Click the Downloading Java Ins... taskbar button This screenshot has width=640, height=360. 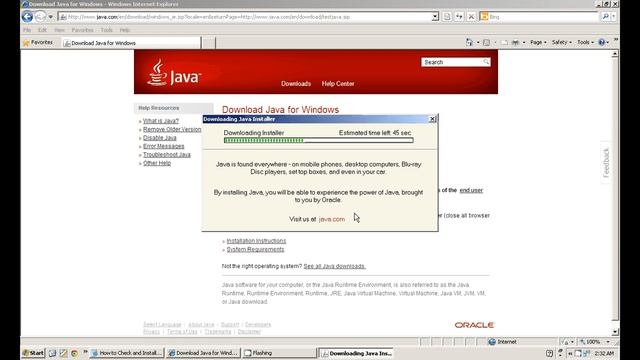pyautogui.click(x=356, y=353)
